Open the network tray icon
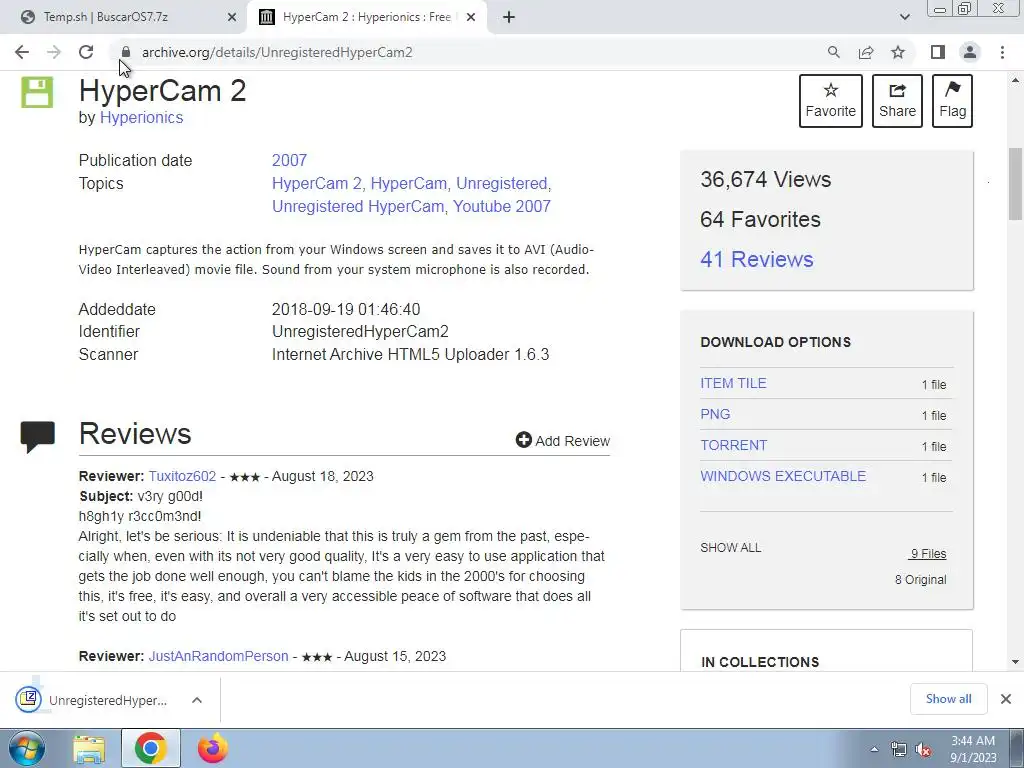 [899, 750]
